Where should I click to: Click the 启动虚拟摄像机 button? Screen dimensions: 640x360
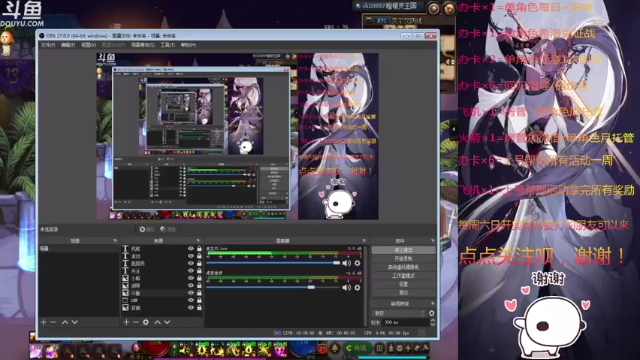pyautogui.click(x=403, y=267)
